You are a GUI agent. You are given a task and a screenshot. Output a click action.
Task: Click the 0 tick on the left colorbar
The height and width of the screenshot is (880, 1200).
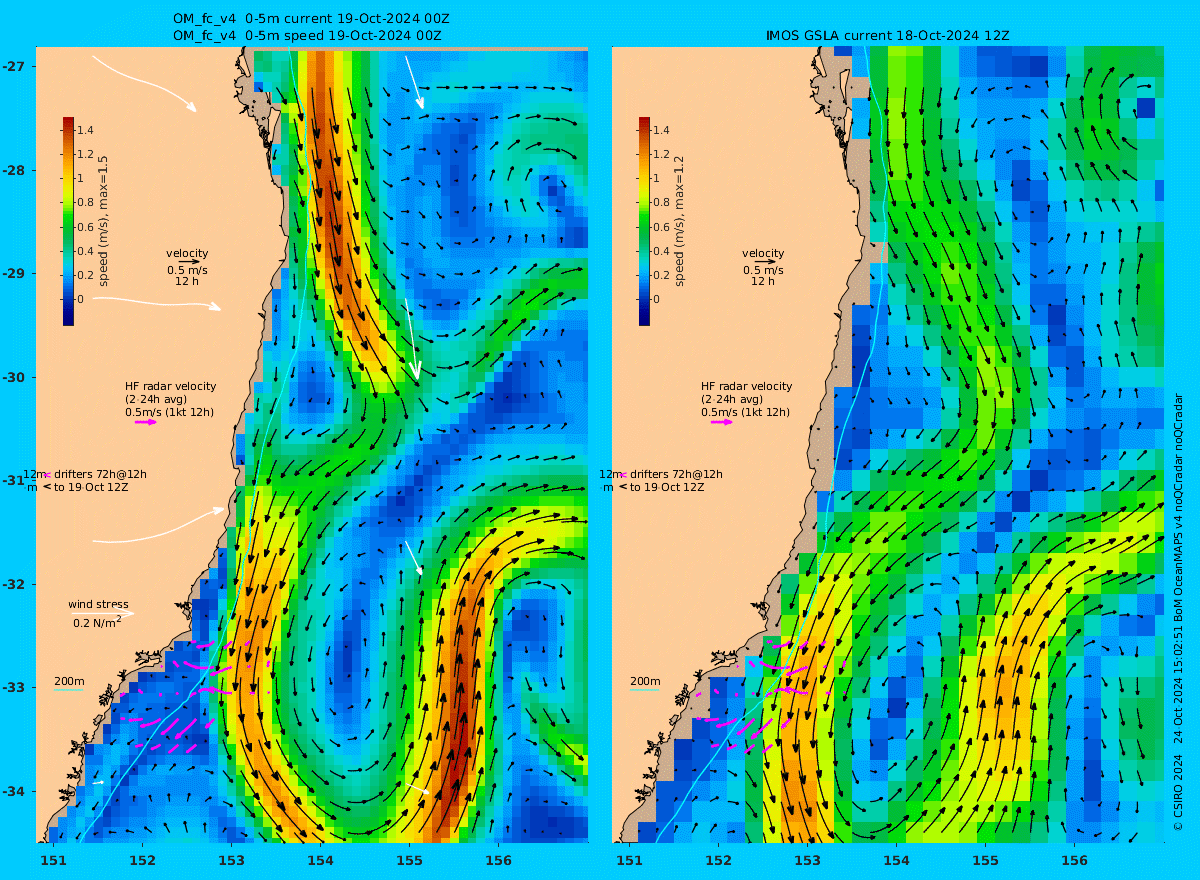(x=82, y=299)
